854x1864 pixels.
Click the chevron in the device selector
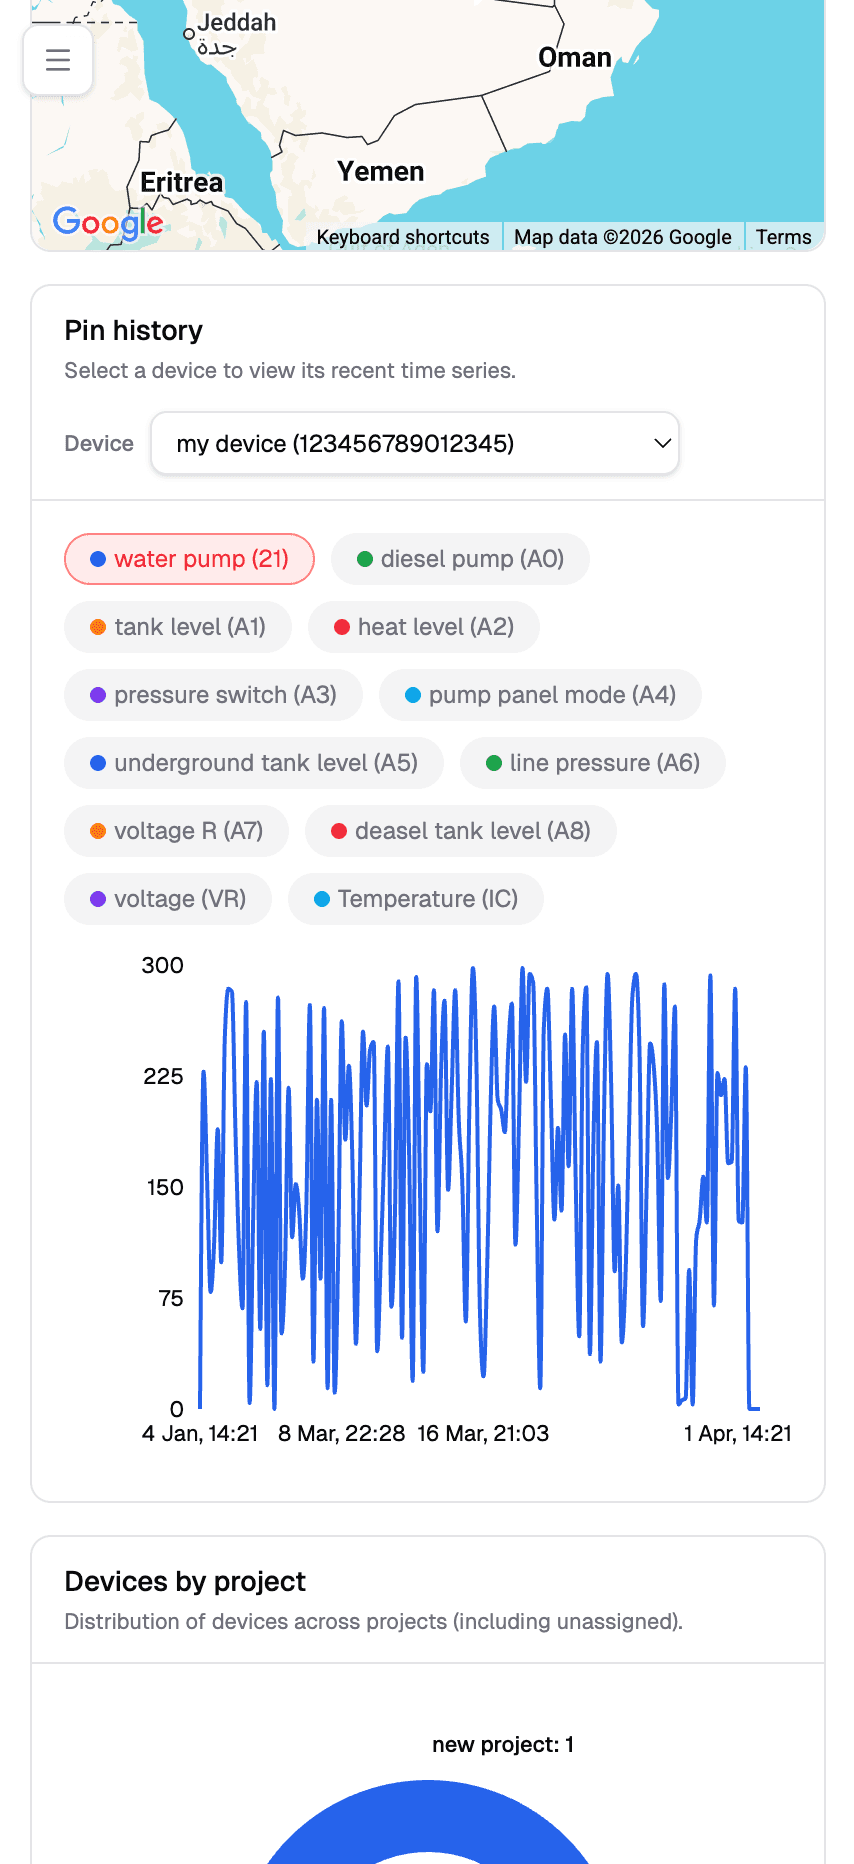coord(660,443)
